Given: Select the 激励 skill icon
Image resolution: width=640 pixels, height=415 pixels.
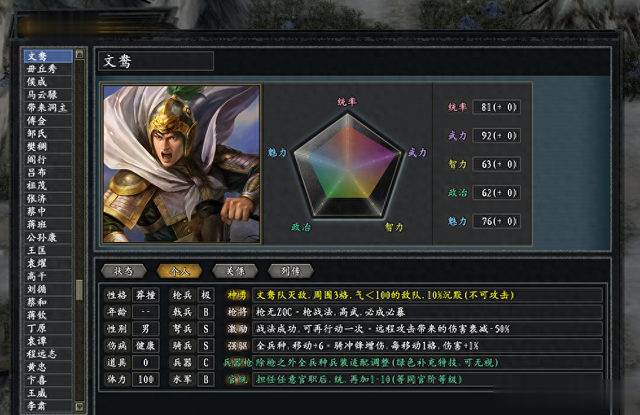Looking at the screenshot, I should coord(237,329).
